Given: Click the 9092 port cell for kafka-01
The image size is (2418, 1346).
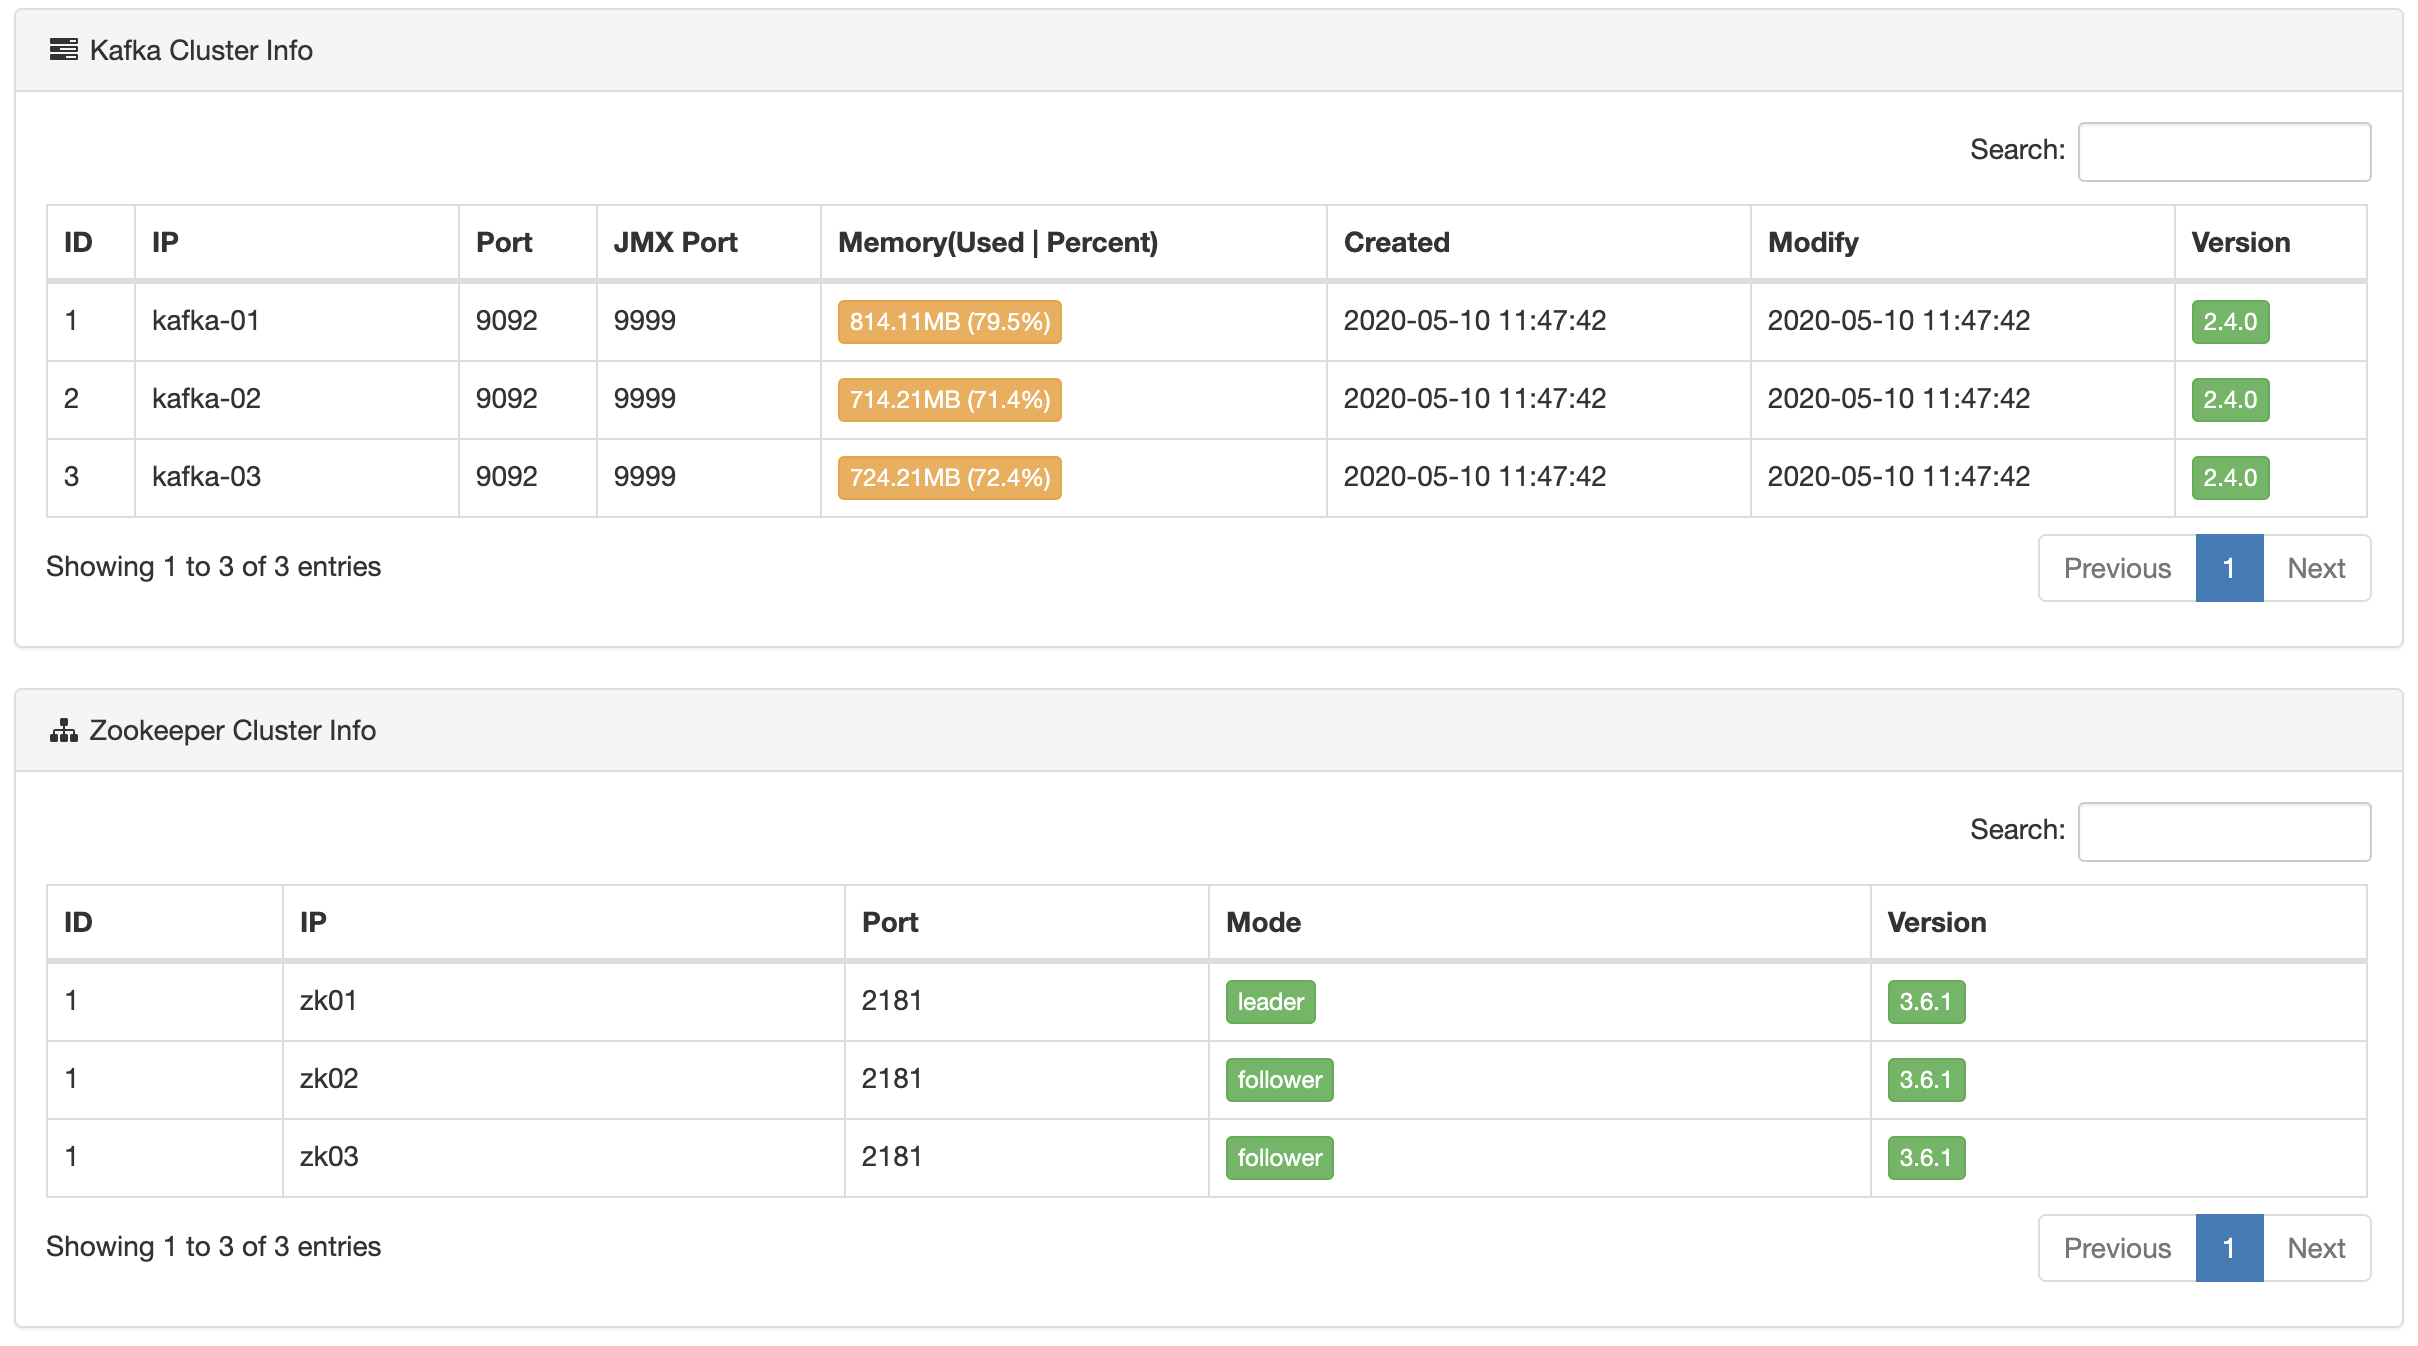Looking at the screenshot, I should click(528, 321).
